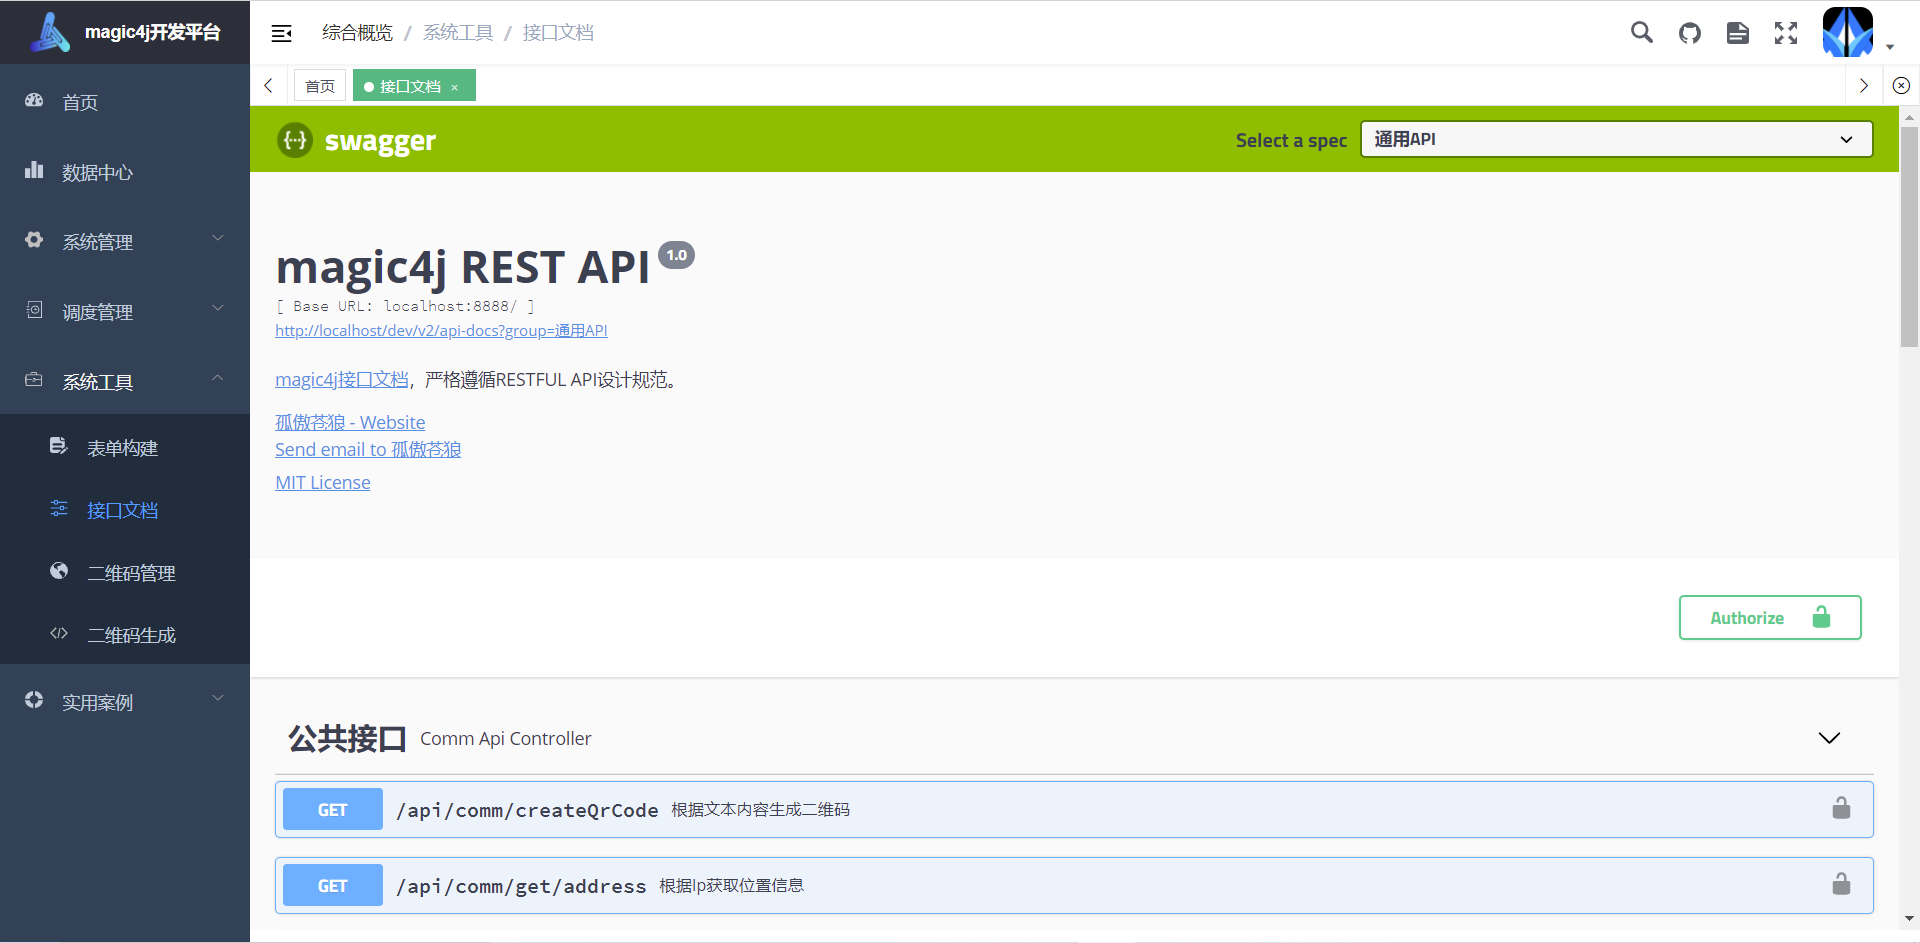Open the MIT License link
The width and height of the screenshot is (1920, 943).
(323, 483)
